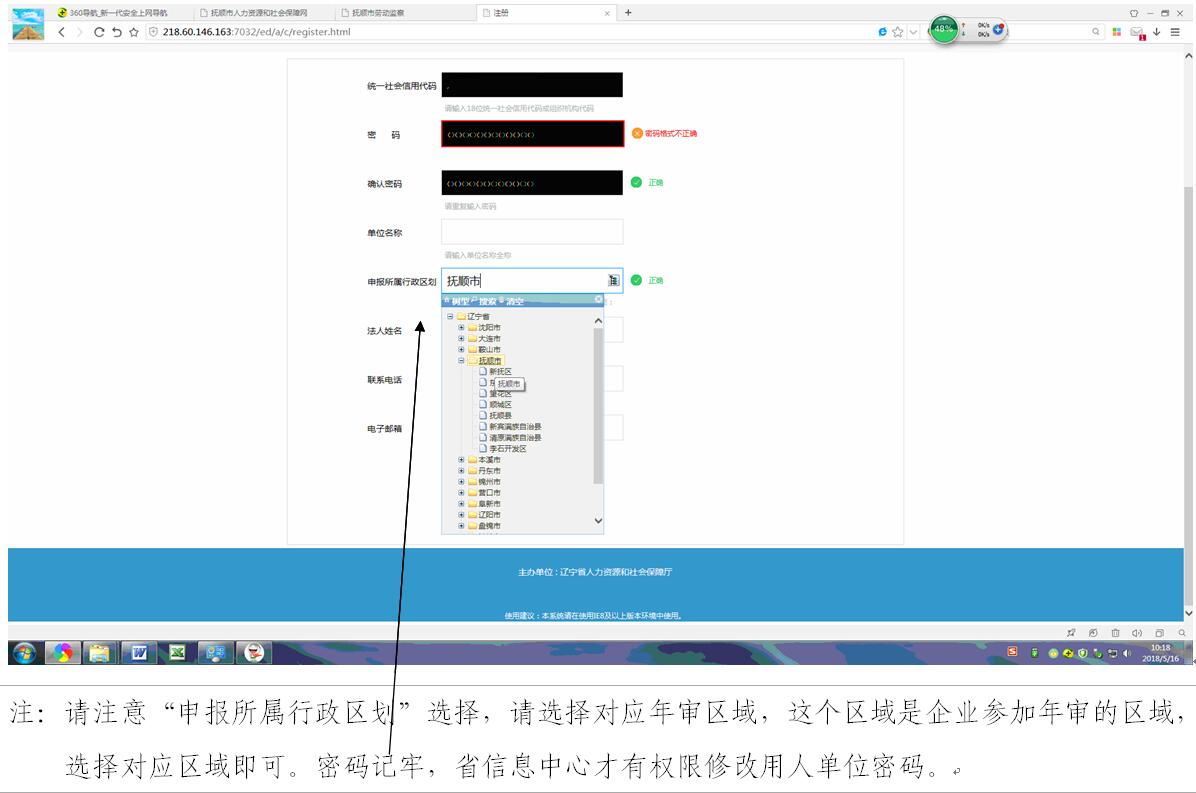Open the browser hamburger menu
Image resolution: width=1196 pixels, height=793 pixels.
point(1175,32)
